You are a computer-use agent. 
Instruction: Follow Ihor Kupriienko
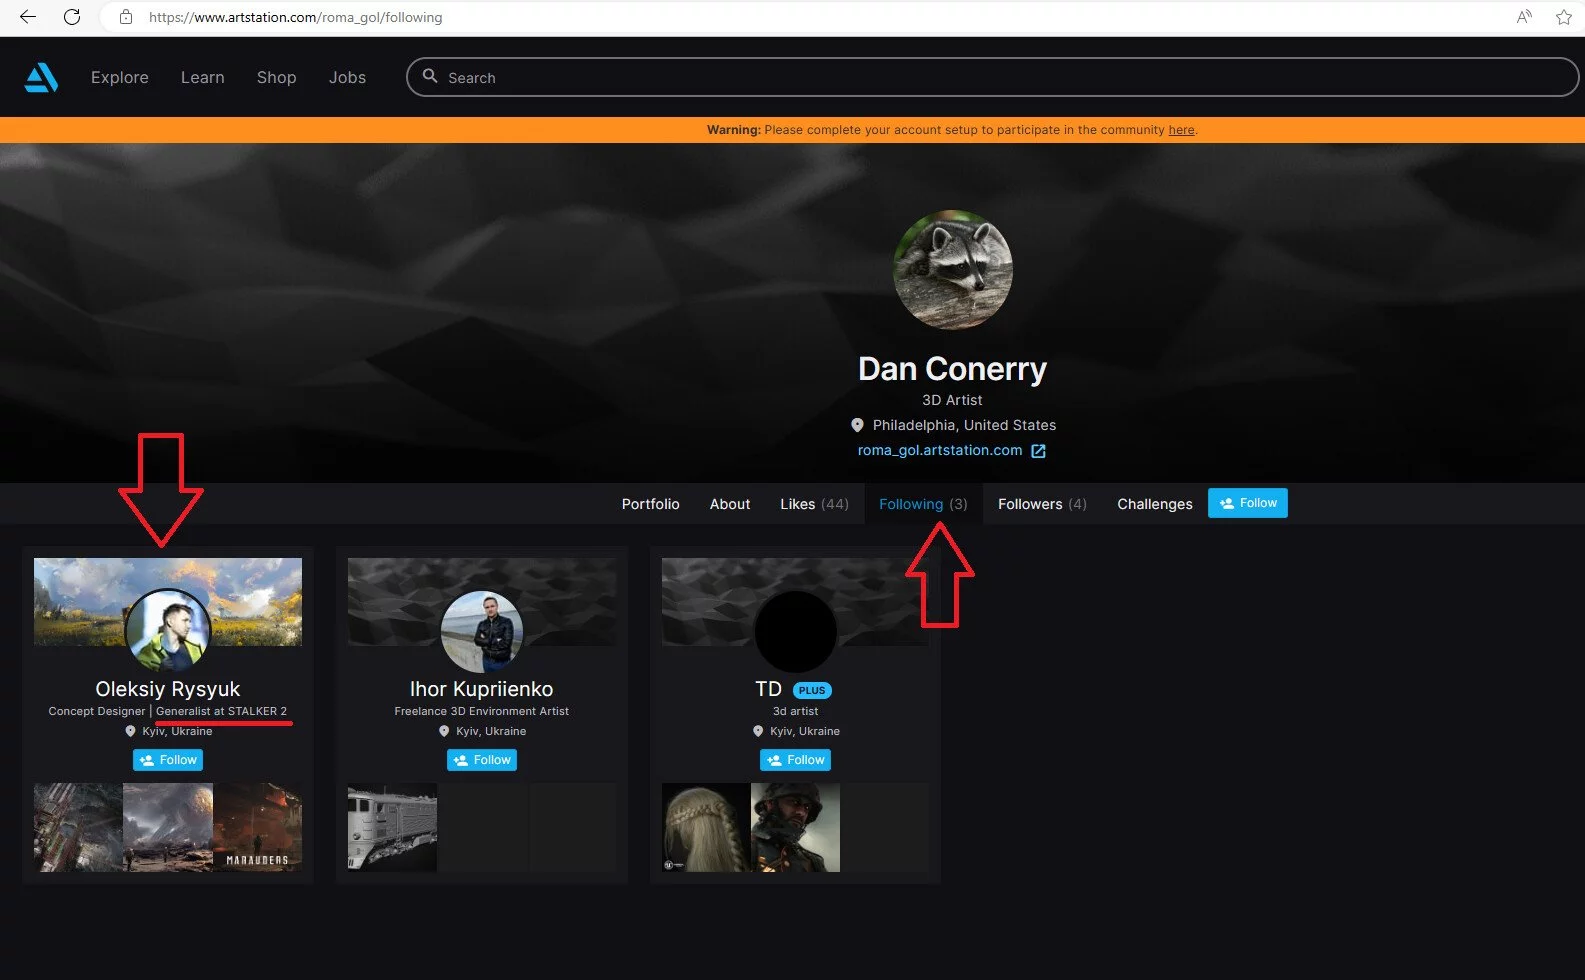click(482, 760)
